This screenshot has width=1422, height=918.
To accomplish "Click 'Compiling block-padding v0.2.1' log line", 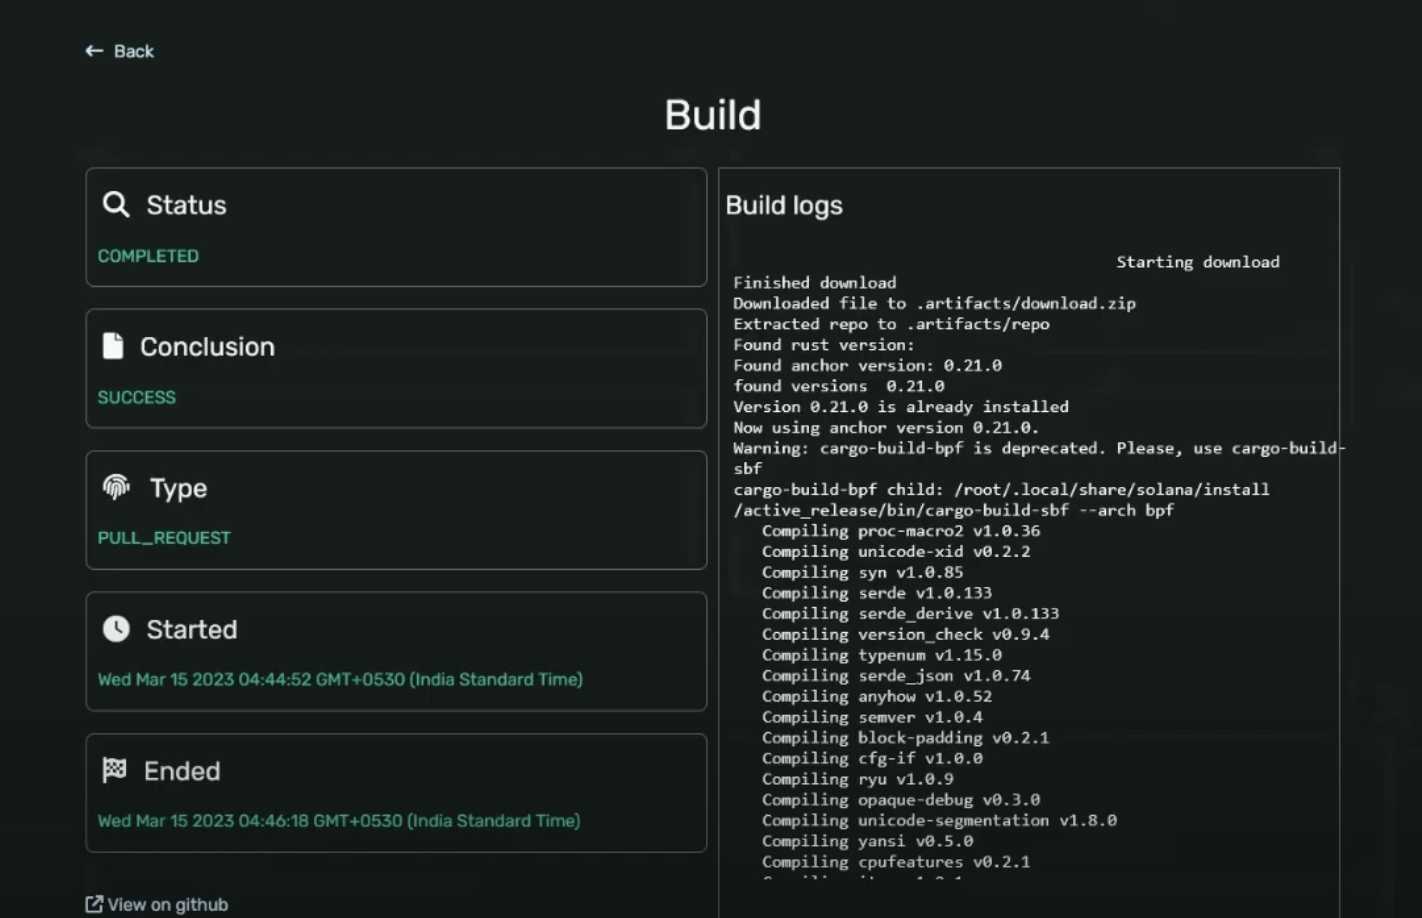I will point(905,737).
